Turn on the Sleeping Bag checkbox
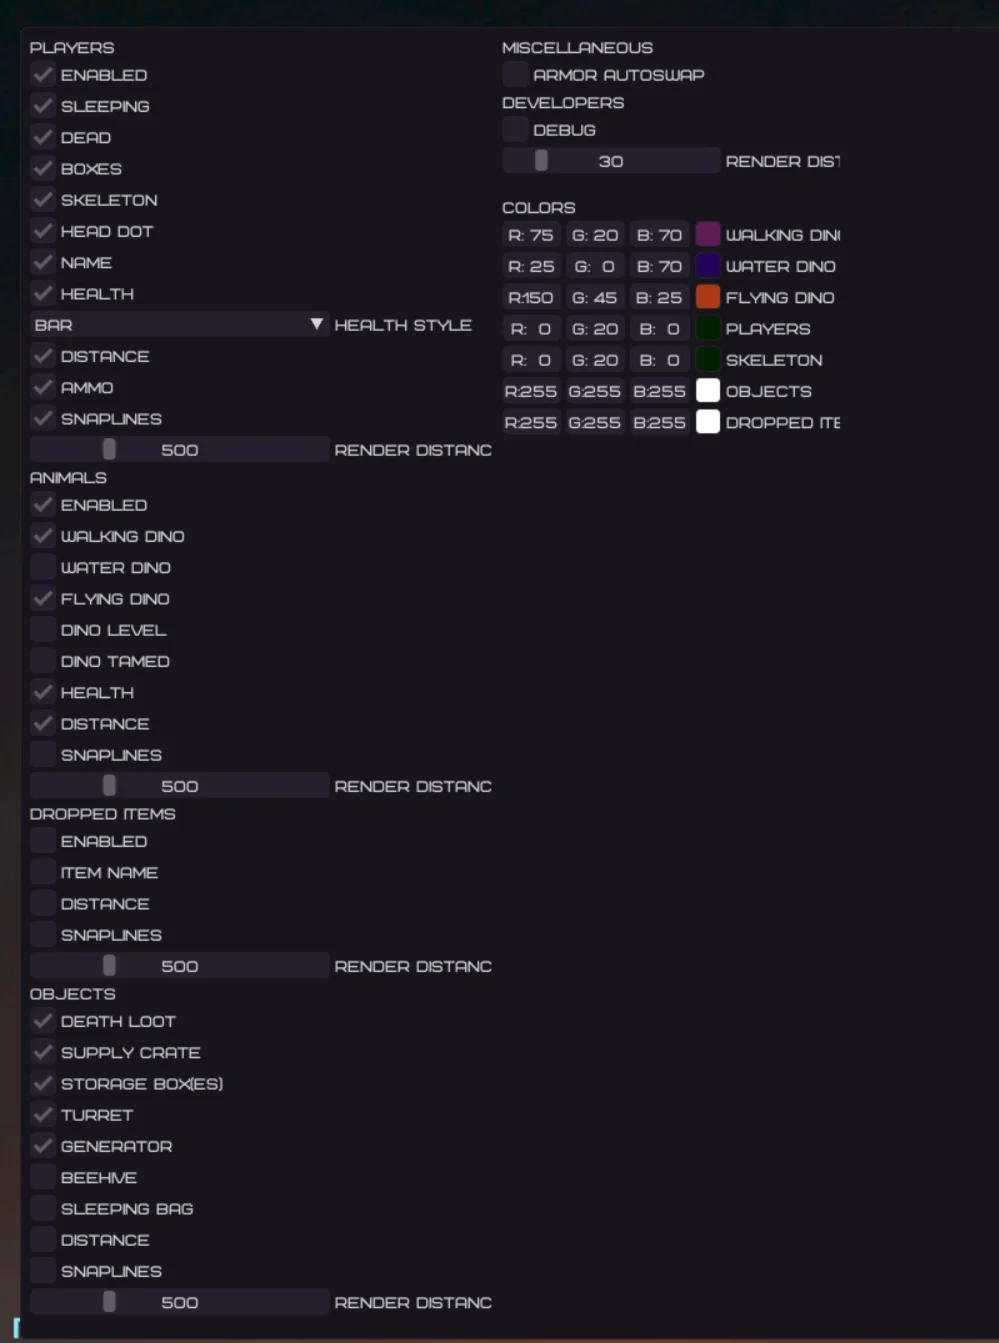This screenshot has width=999, height=1343. 43,1209
